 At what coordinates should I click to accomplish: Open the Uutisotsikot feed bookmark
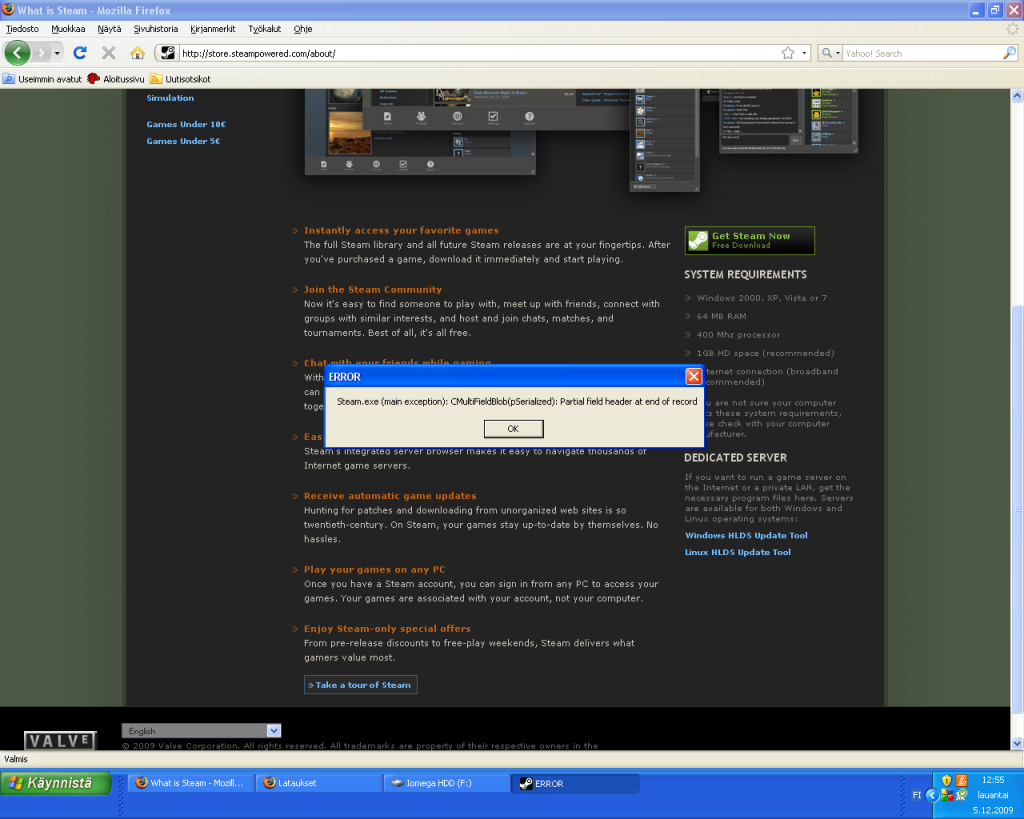click(180, 79)
